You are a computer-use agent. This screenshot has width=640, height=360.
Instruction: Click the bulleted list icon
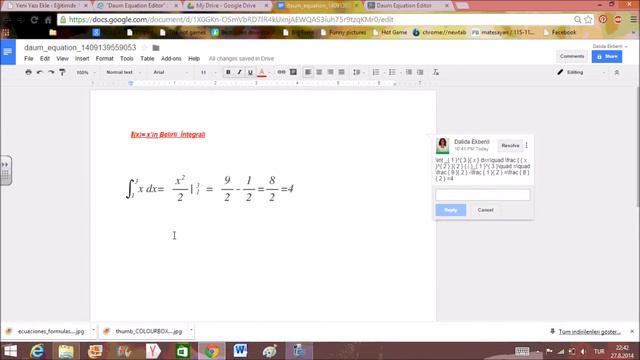click(392, 72)
